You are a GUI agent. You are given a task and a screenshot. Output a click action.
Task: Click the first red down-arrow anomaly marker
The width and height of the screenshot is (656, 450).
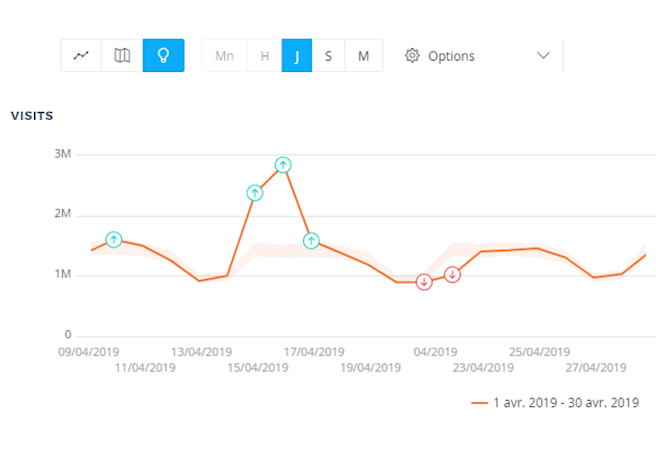424,282
